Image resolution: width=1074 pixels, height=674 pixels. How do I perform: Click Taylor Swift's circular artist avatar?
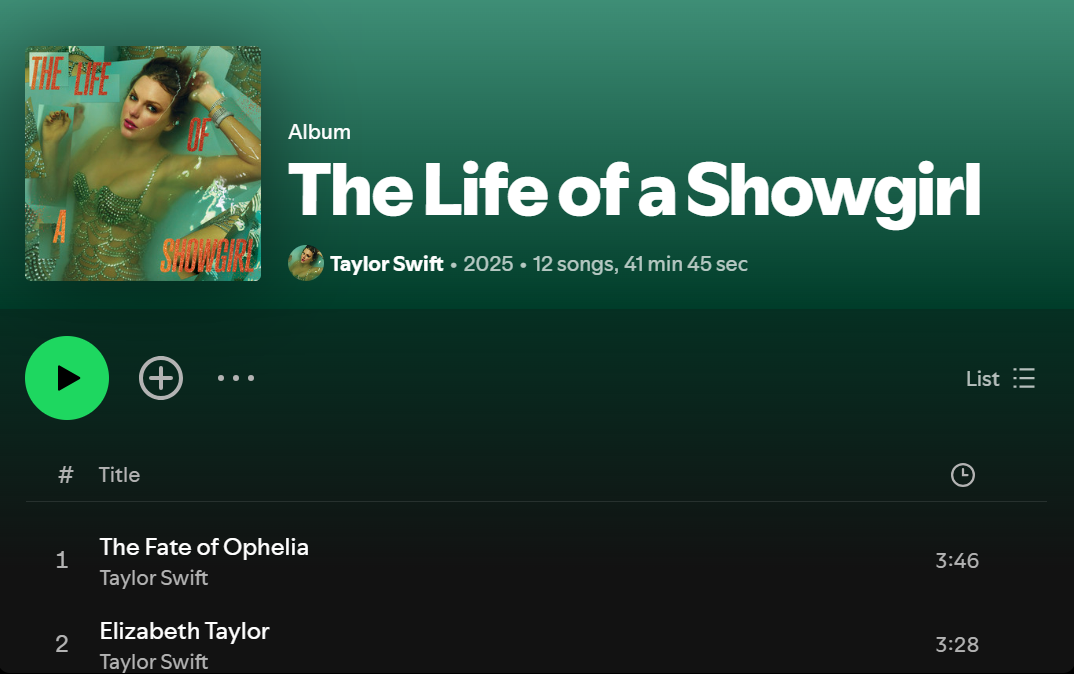[306, 263]
